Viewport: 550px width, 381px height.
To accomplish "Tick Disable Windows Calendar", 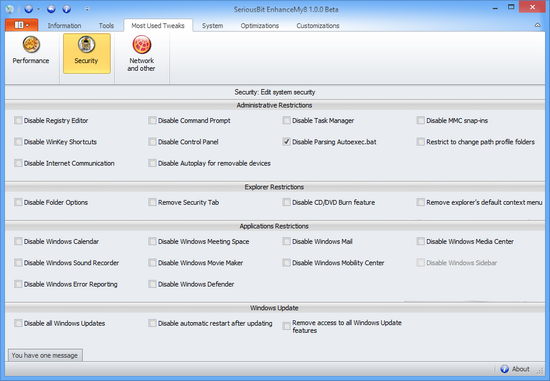I will [18, 241].
